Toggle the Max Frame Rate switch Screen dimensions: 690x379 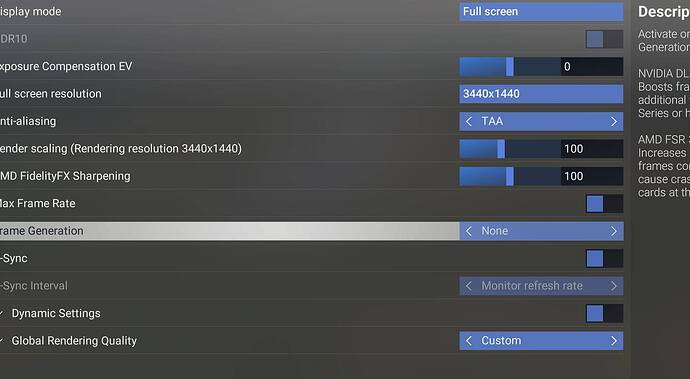(605, 204)
